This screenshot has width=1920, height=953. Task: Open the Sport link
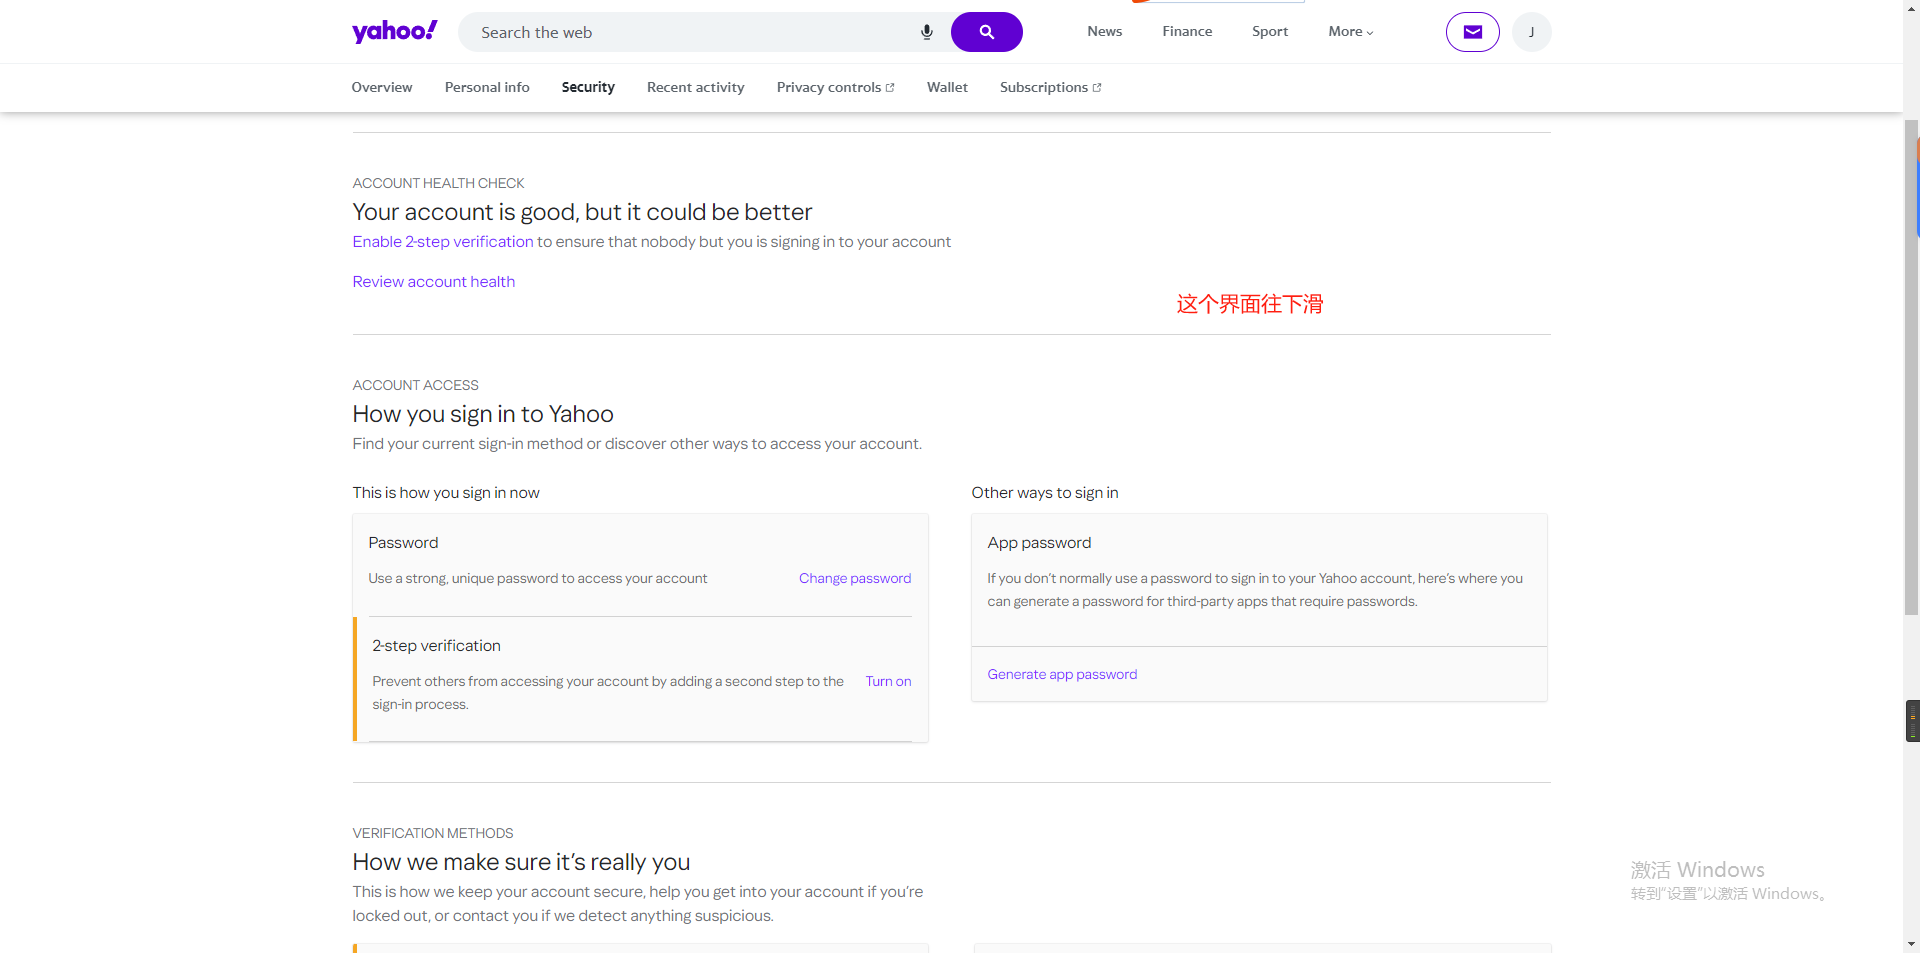tap(1270, 31)
